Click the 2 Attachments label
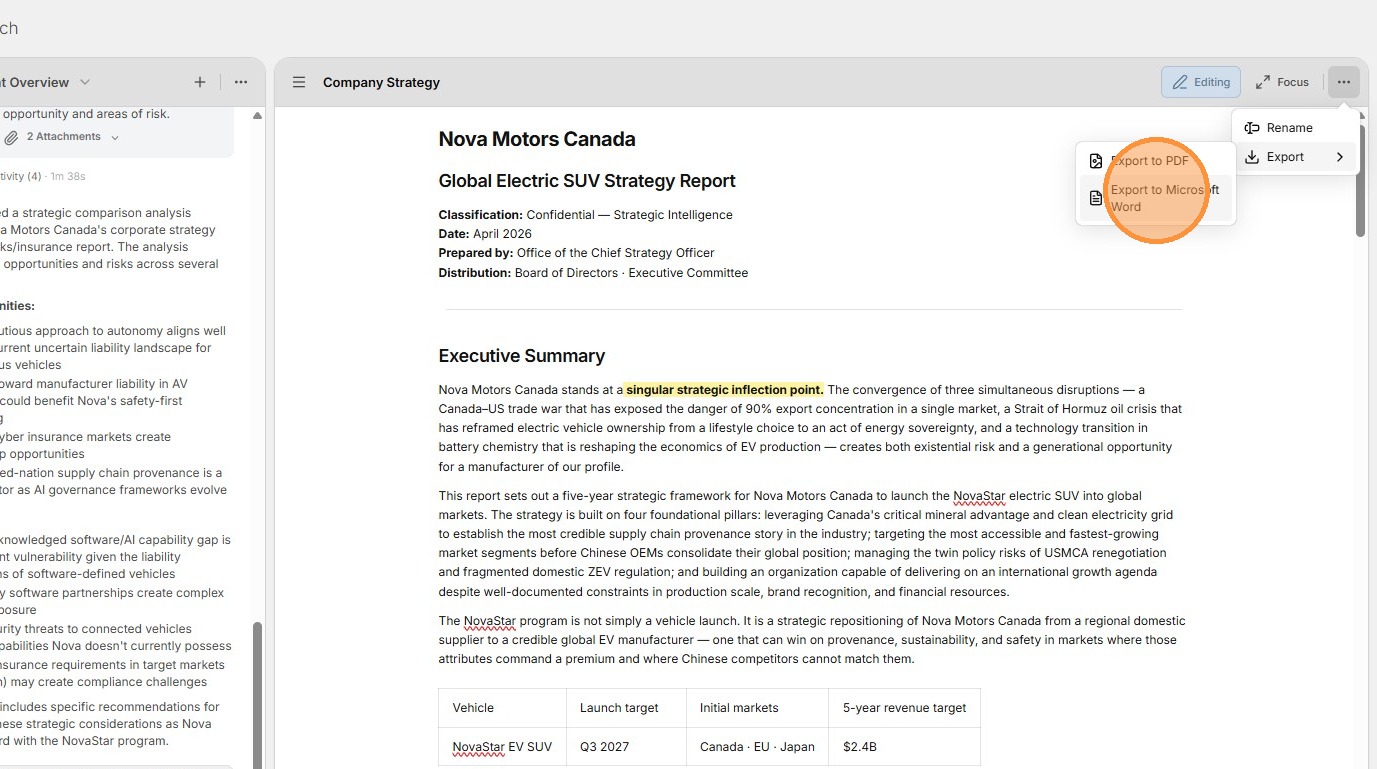The image size is (1377, 769). click(x=64, y=137)
